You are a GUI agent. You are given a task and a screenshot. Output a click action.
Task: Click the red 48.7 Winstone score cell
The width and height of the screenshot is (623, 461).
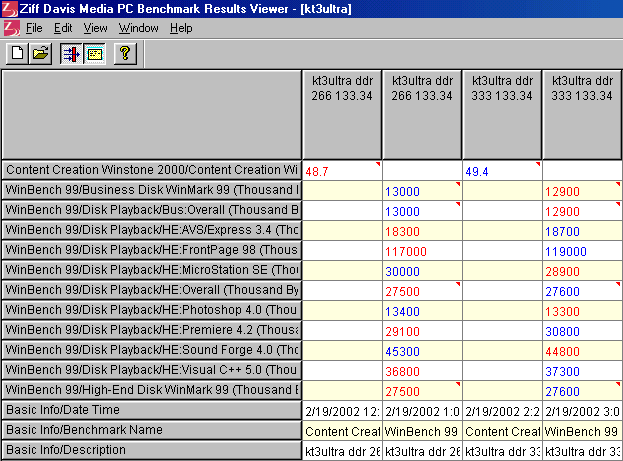point(342,171)
